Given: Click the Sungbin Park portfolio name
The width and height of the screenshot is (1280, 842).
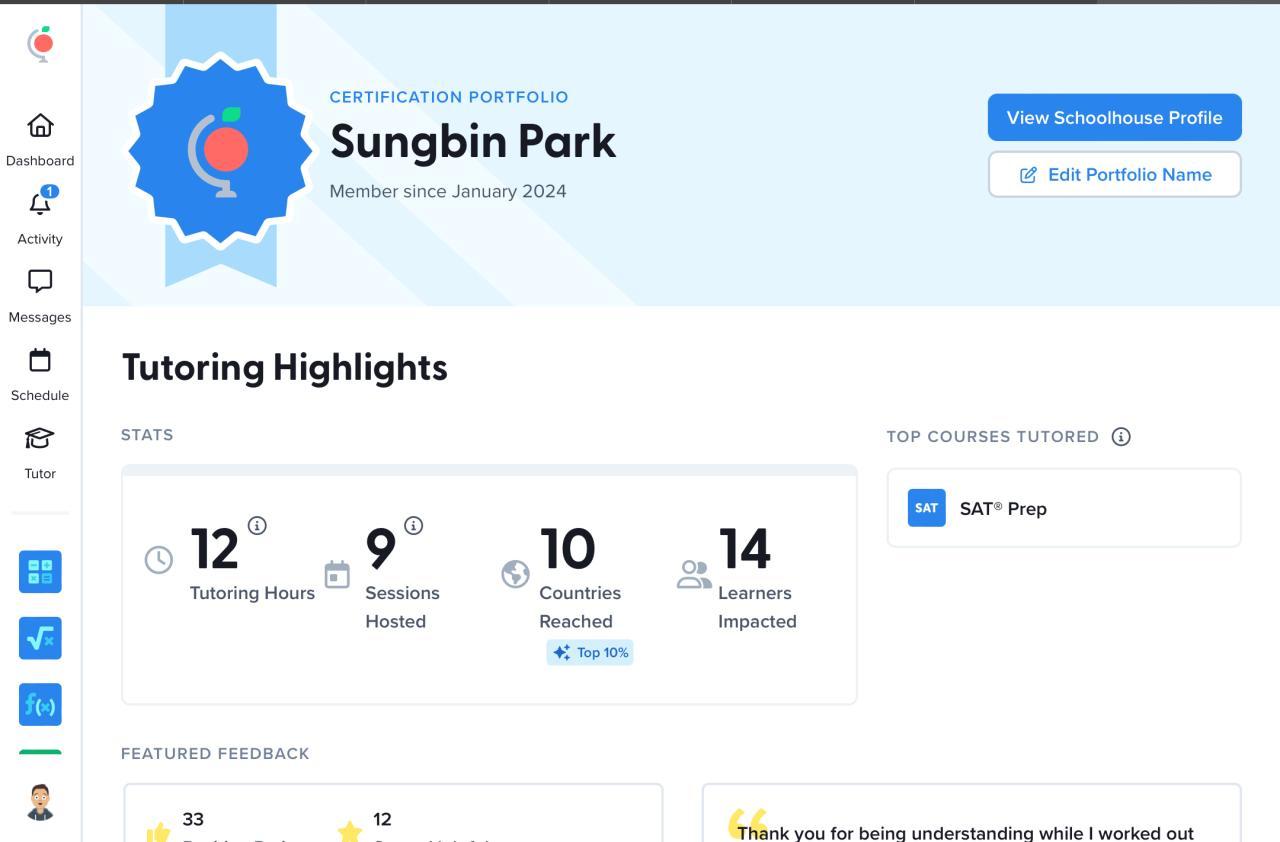Looking at the screenshot, I should [473, 141].
